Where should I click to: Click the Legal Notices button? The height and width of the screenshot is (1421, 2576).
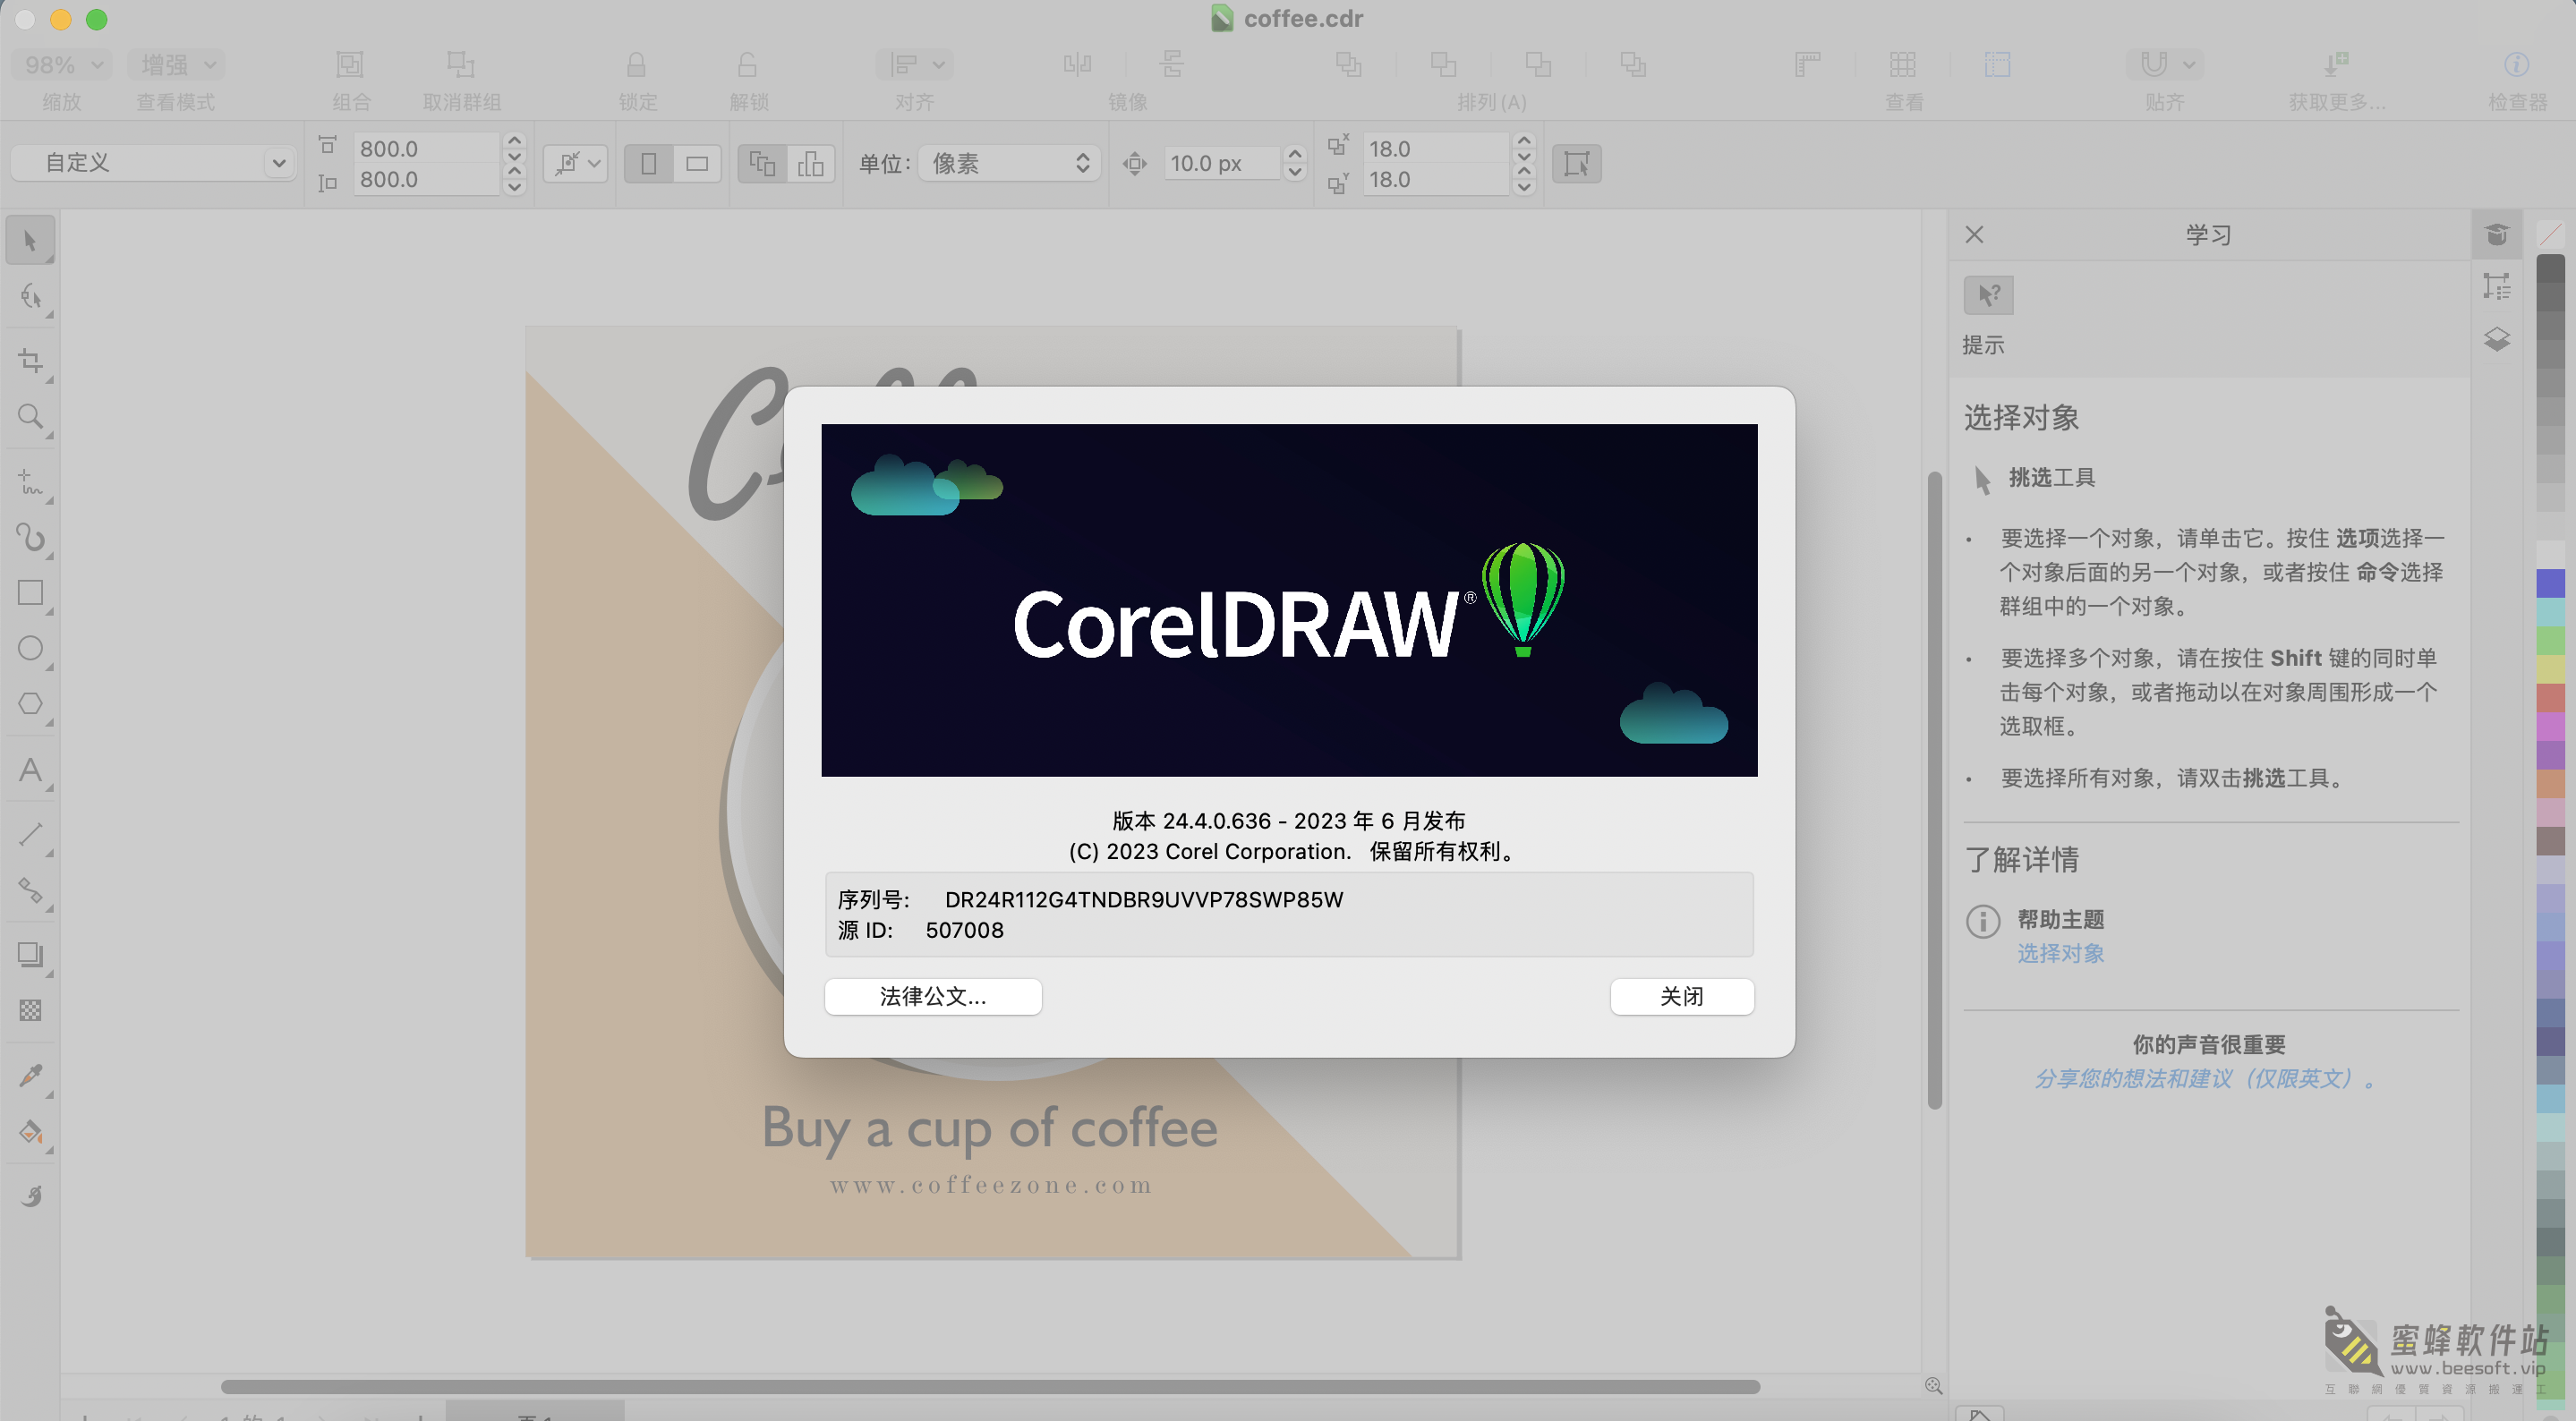pyautogui.click(x=933, y=996)
